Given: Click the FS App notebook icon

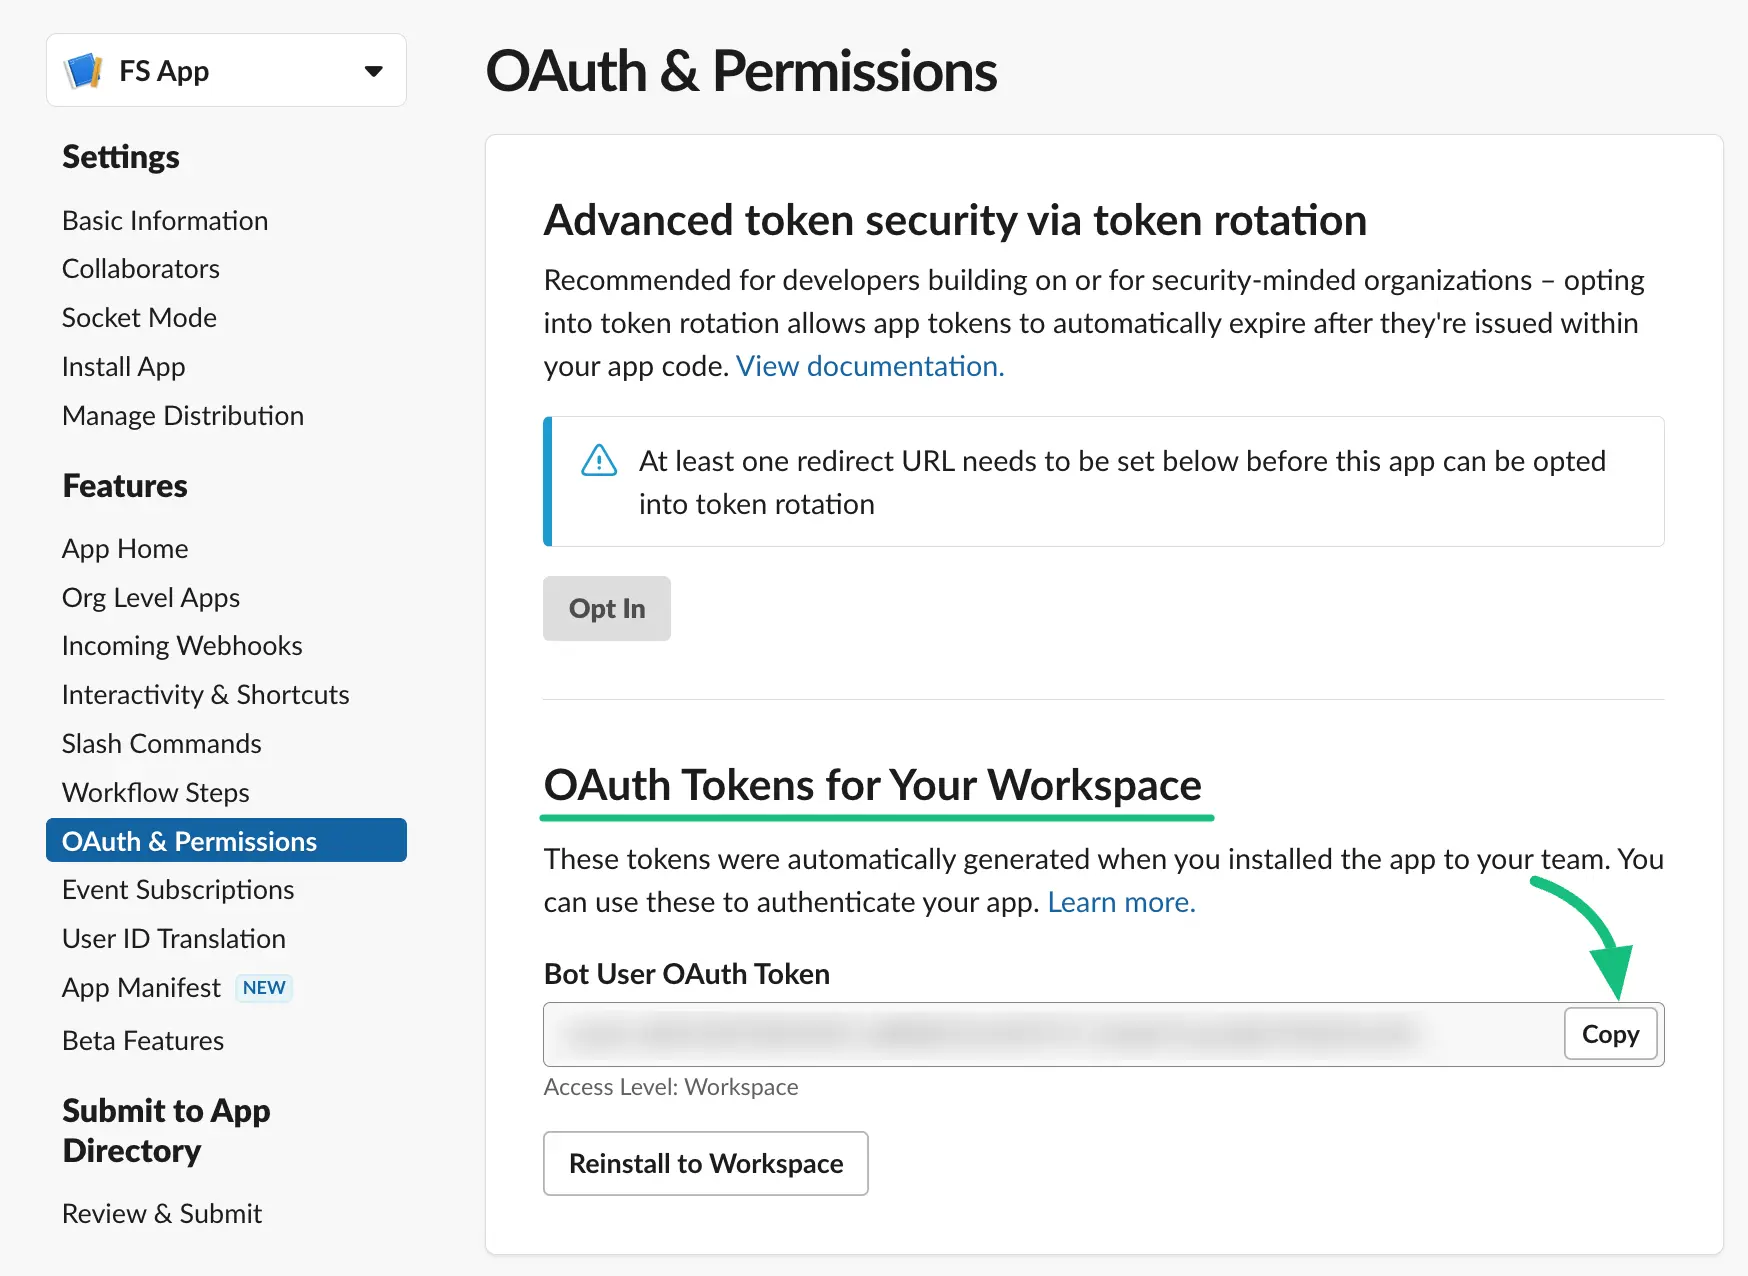Looking at the screenshot, I should [84, 70].
